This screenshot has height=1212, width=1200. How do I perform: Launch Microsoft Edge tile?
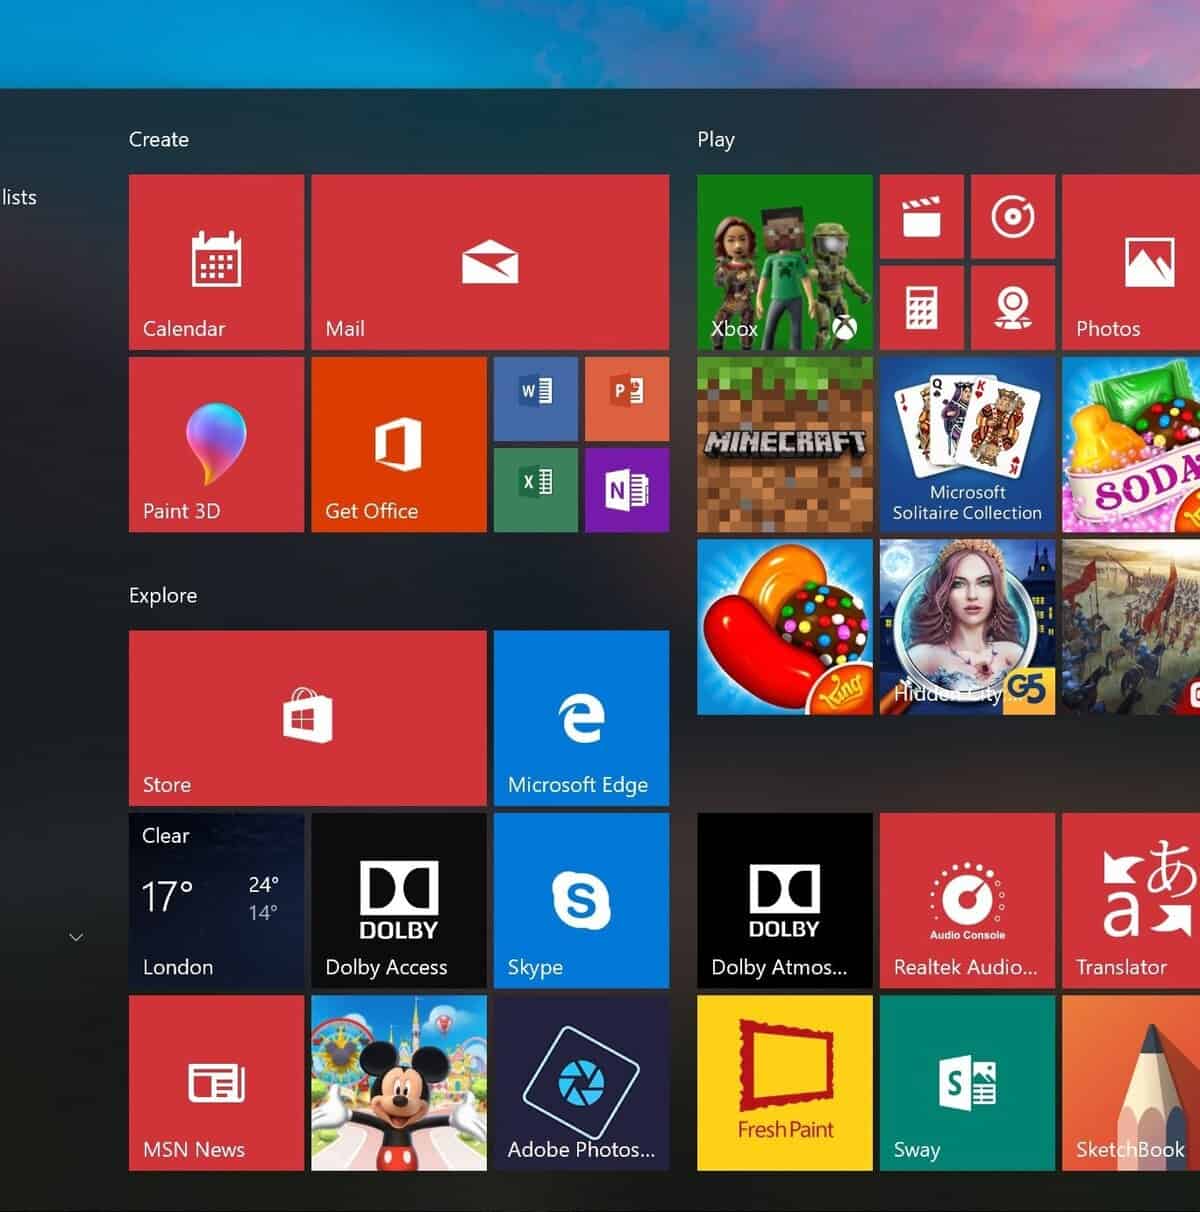581,717
